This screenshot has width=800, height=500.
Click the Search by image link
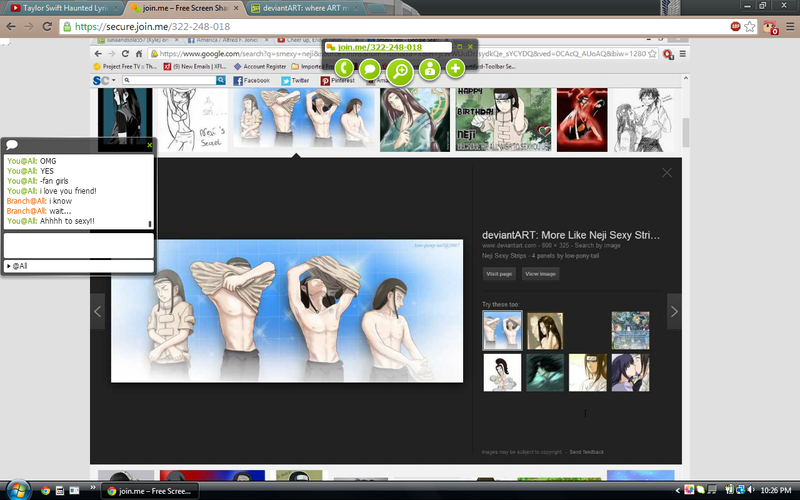coord(597,245)
